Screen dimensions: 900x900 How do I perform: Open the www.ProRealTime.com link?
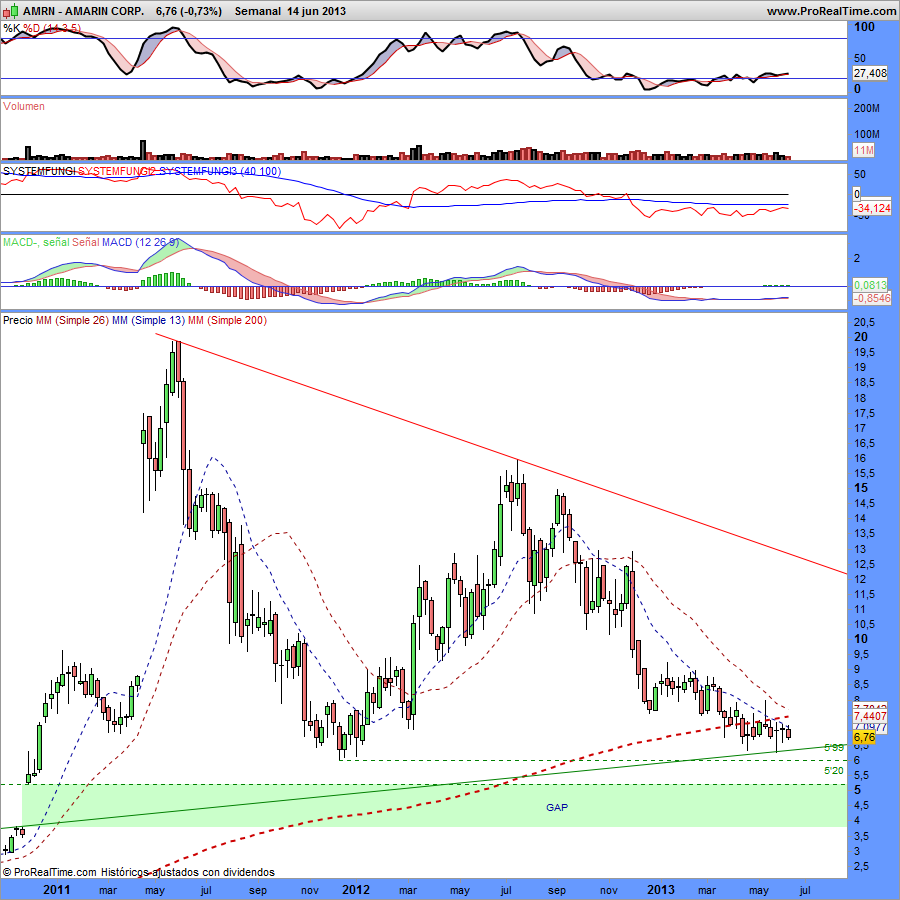pos(831,11)
